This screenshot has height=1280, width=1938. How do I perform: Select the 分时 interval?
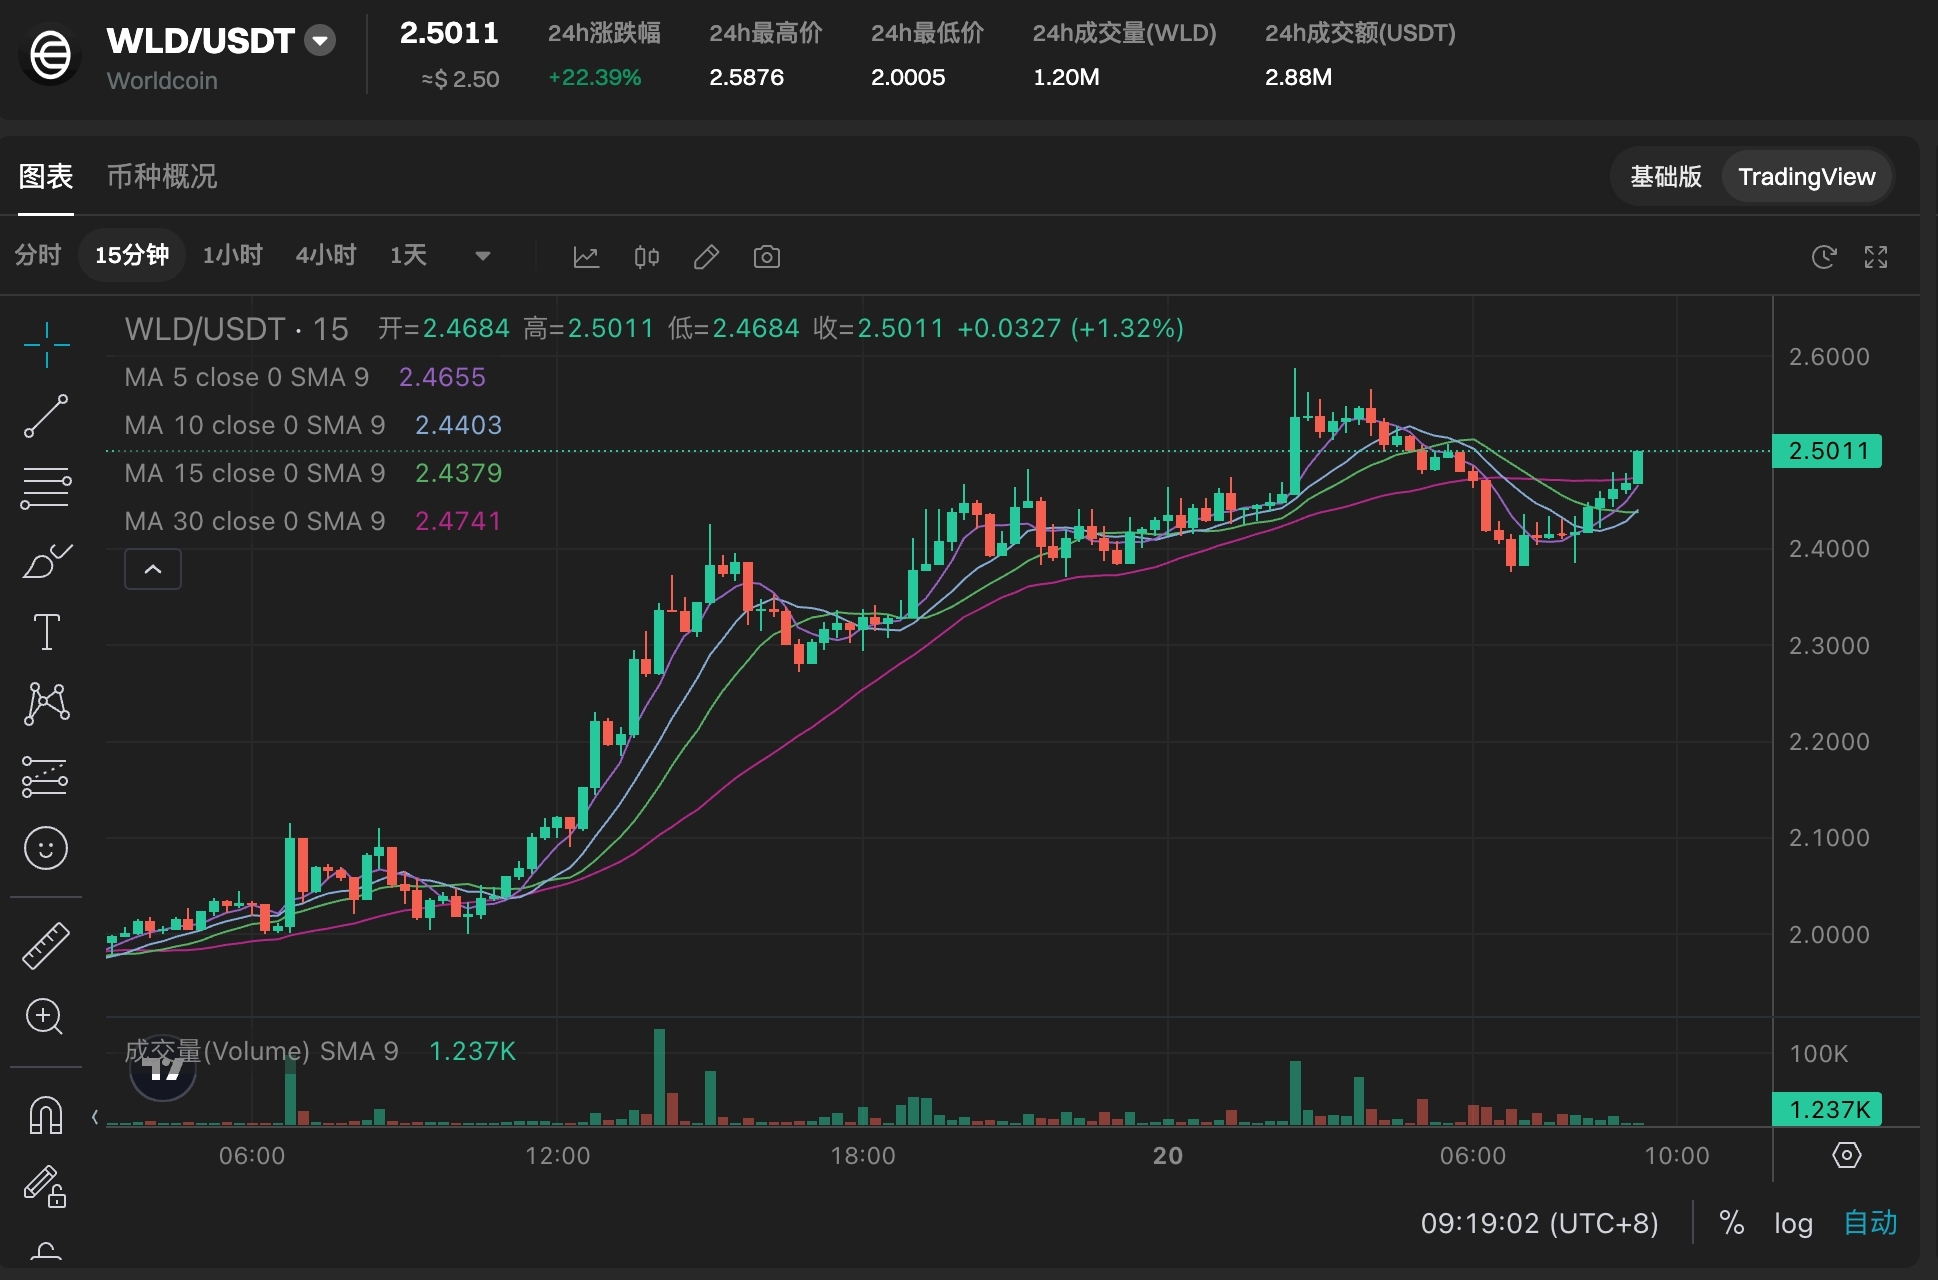tap(38, 255)
